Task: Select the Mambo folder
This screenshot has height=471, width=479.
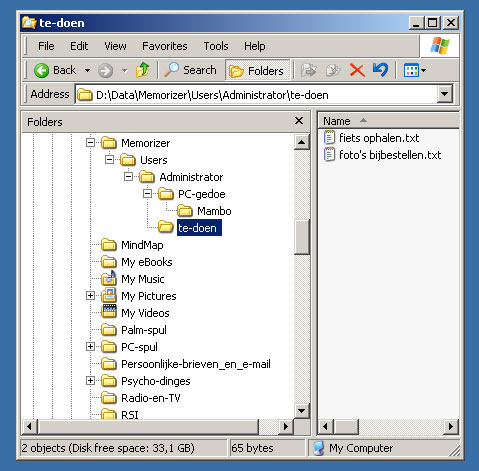Action: point(214,211)
